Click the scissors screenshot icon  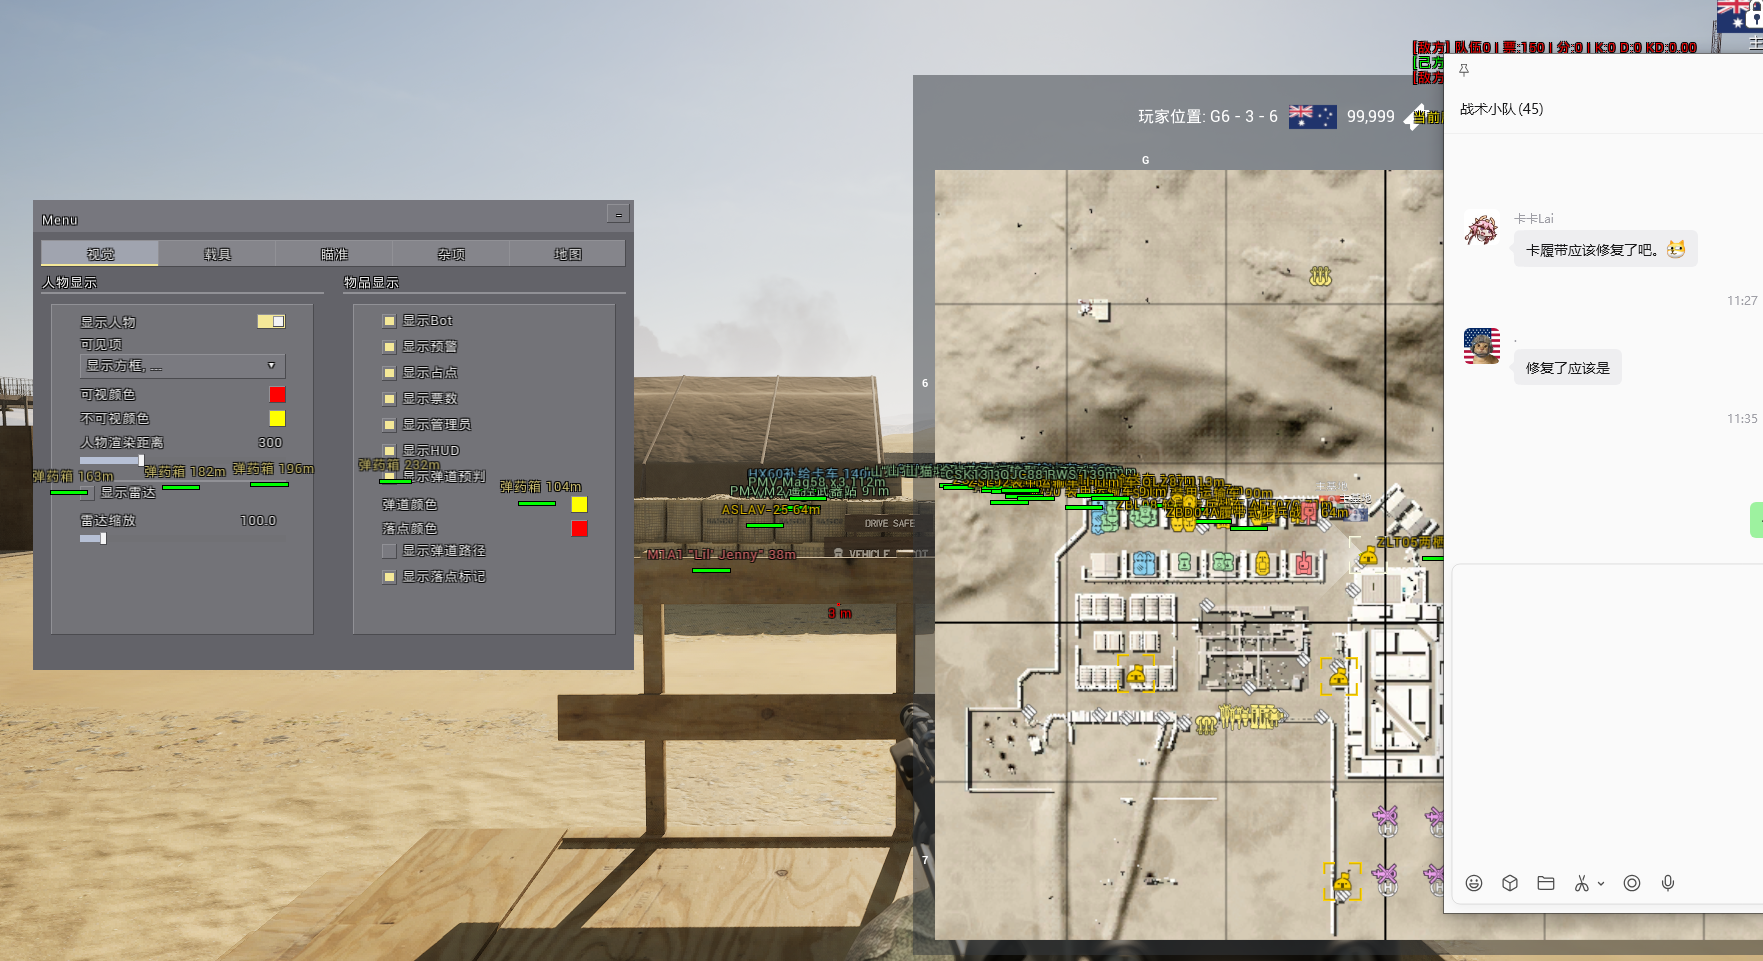pos(1581,883)
